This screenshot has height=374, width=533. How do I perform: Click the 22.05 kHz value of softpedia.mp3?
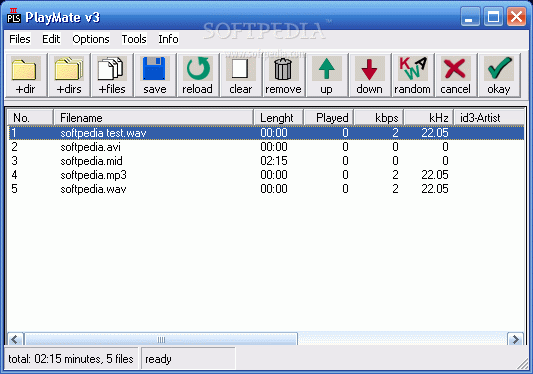tap(435, 175)
